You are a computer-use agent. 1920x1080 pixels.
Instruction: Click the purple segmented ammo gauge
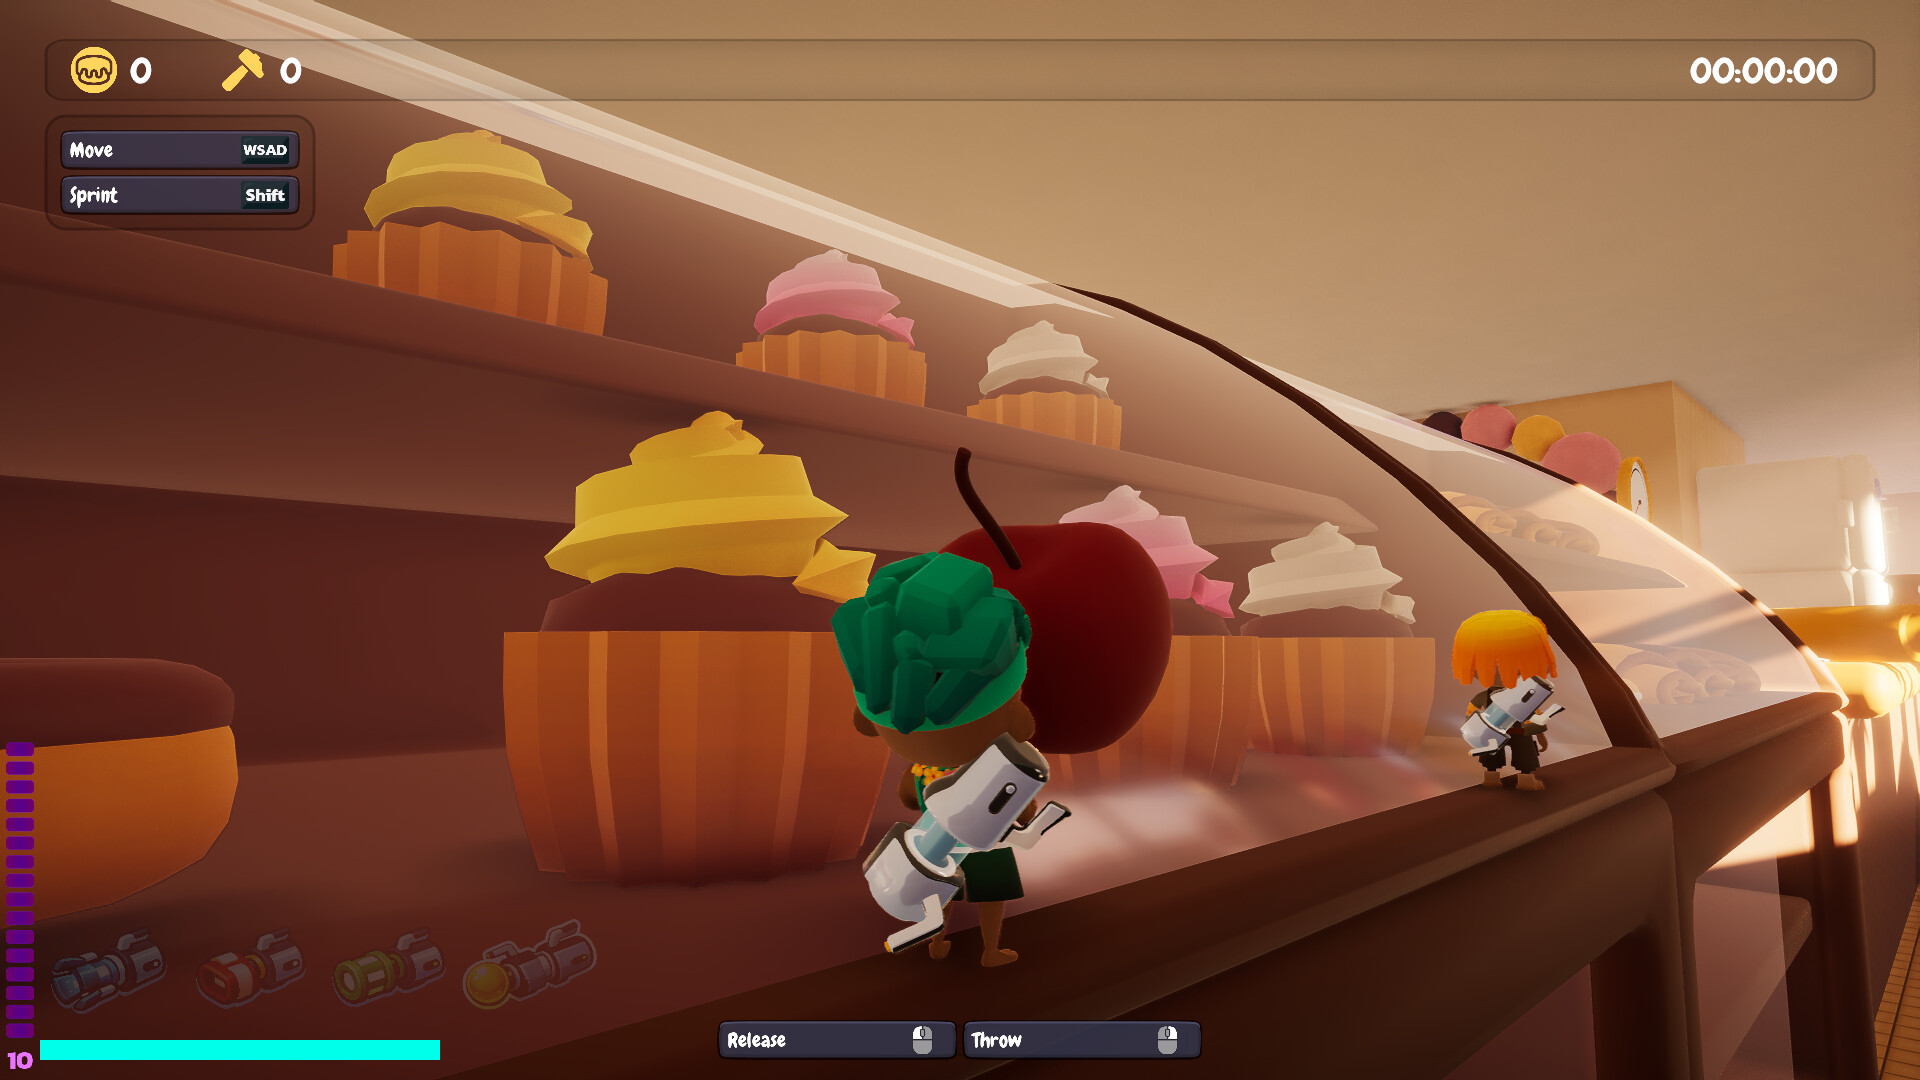point(20,890)
